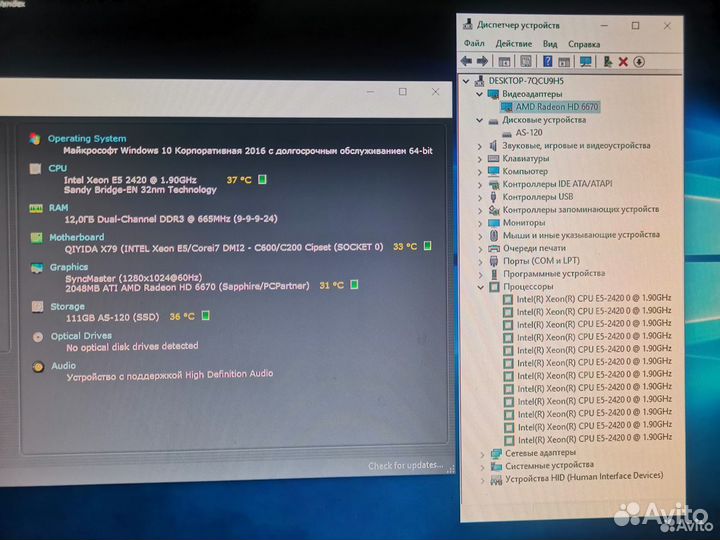Click Check for updates link in Speccy

[405, 466]
